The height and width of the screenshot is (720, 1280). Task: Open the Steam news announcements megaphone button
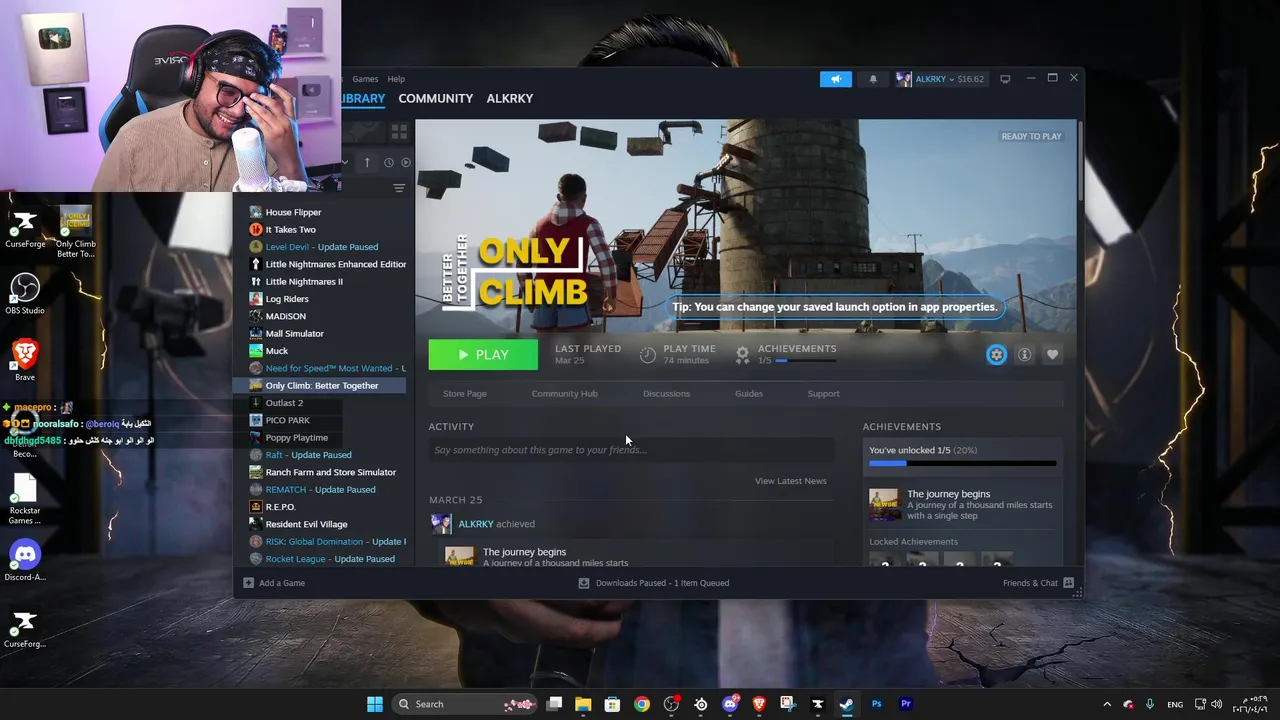(836, 79)
